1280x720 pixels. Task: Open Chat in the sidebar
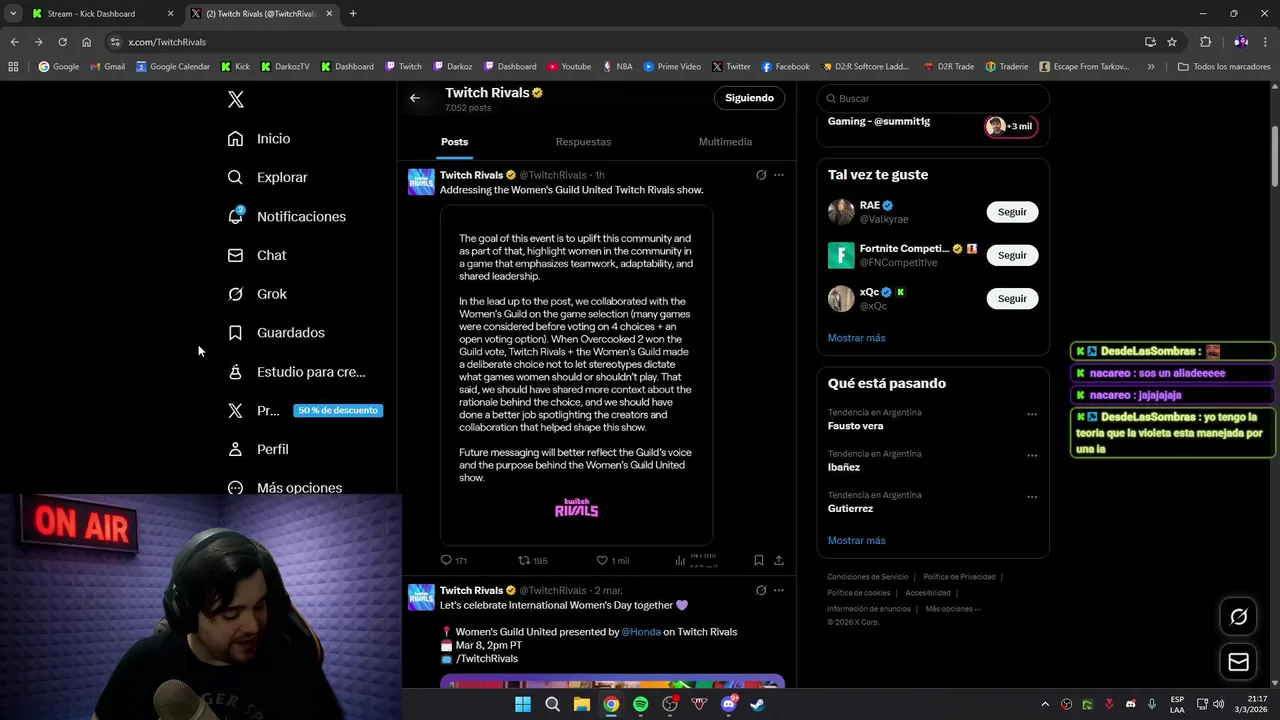point(257,255)
